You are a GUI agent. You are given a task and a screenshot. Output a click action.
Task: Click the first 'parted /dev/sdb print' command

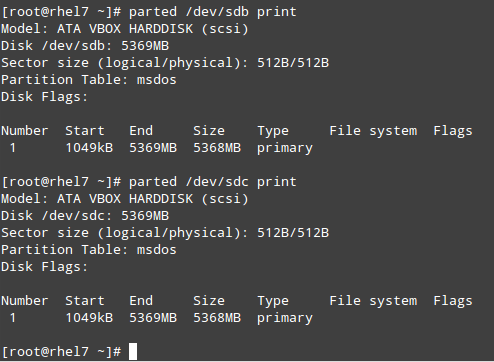click(x=213, y=12)
